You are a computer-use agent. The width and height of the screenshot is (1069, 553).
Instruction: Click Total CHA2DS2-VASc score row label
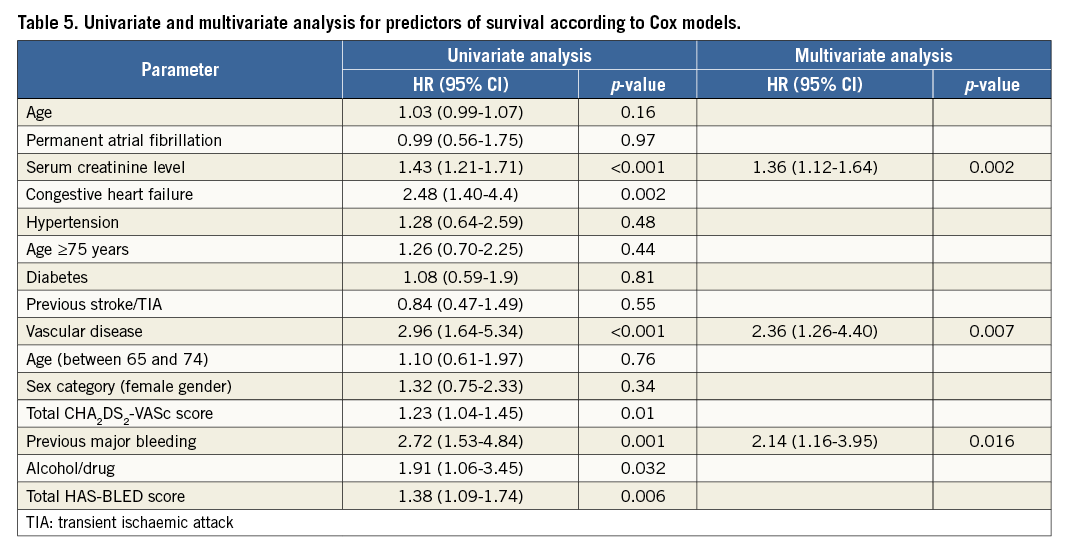(x=119, y=414)
